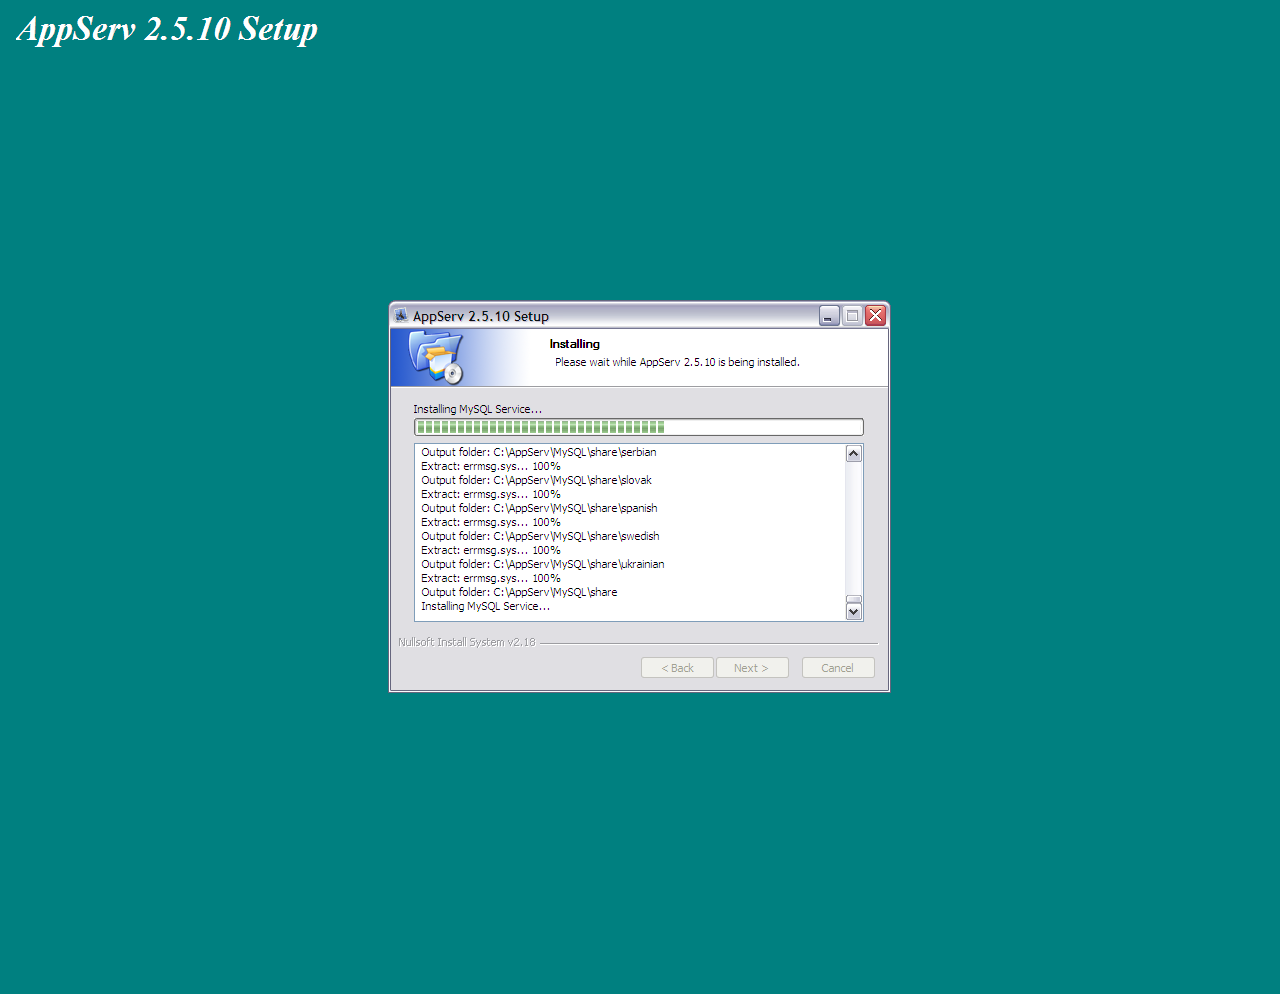The height and width of the screenshot is (994, 1280).
Task: Click the 'Installing MySQL Service...' status above progress bar
Action: click(x=478, y=409)
